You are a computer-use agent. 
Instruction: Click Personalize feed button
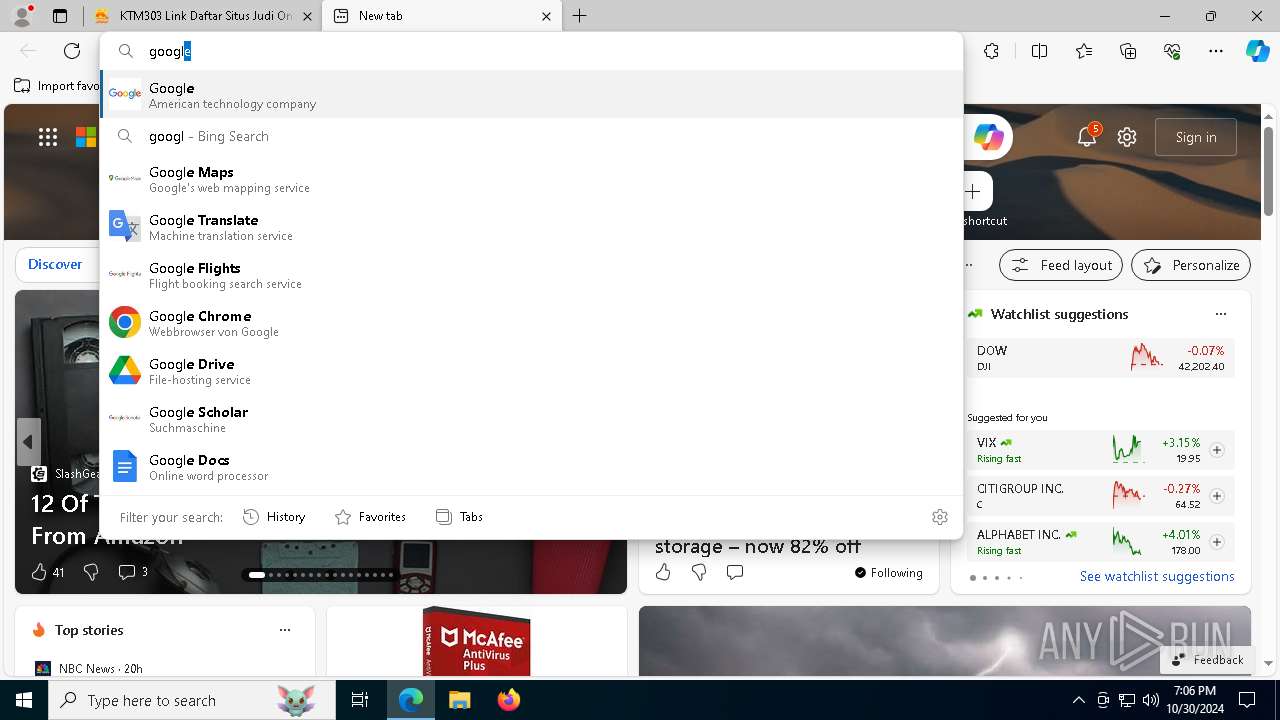click(1191, 265)
